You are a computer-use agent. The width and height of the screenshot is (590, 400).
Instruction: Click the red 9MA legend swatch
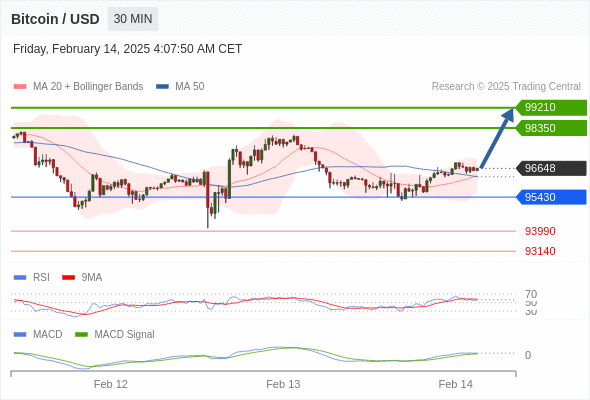coord(68,278)
